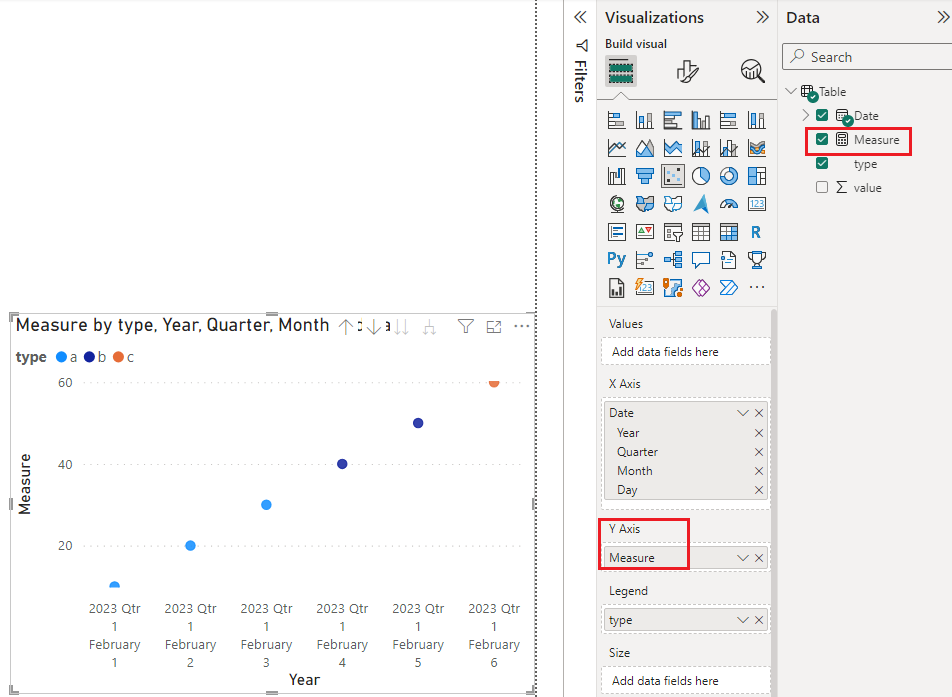
Task: Click the legend item c swatch
Action: pyautogui.click(x=118, y=357)
